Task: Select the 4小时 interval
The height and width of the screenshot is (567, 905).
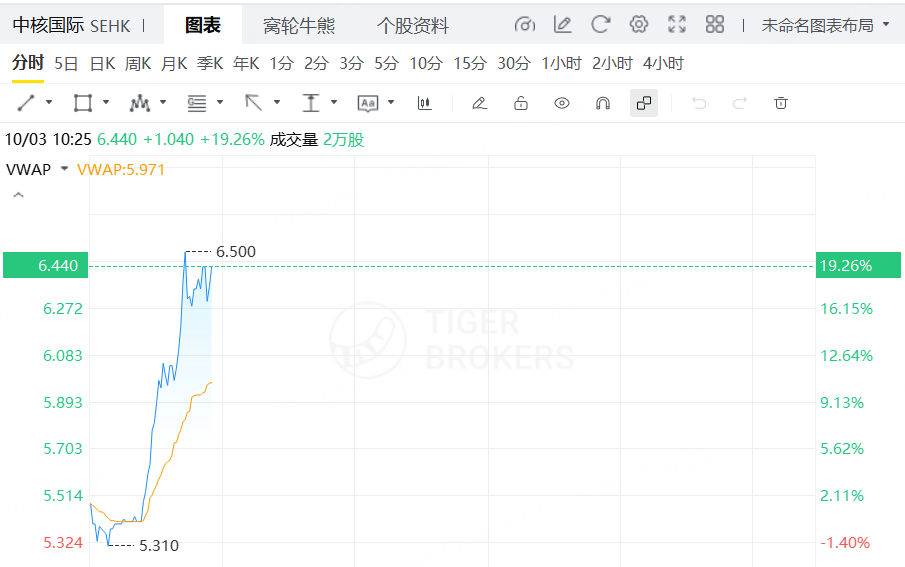Action: pyautogui.click(x=663, y=63)
